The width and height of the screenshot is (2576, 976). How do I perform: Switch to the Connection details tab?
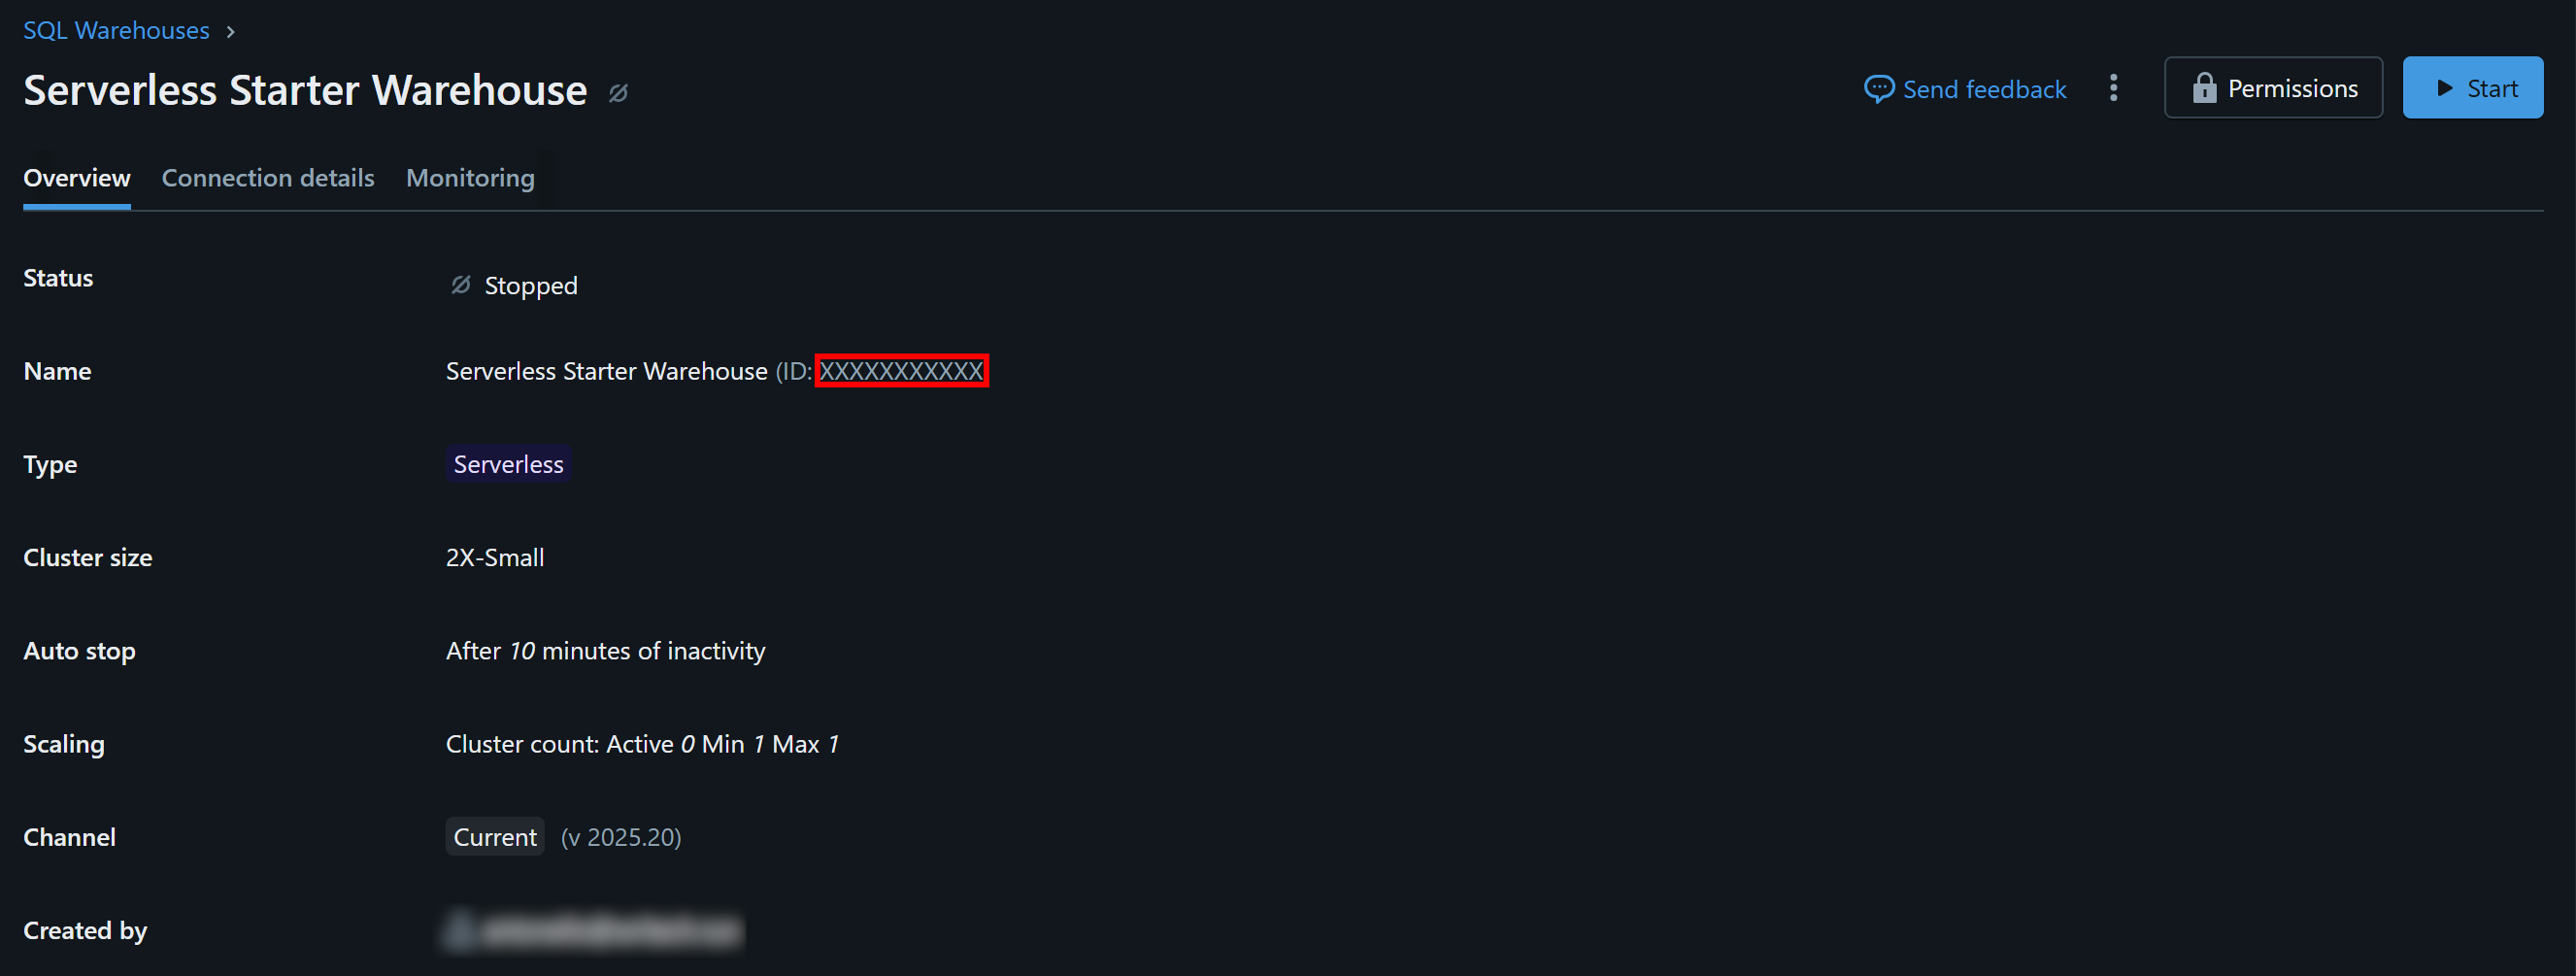pos(268,178)
